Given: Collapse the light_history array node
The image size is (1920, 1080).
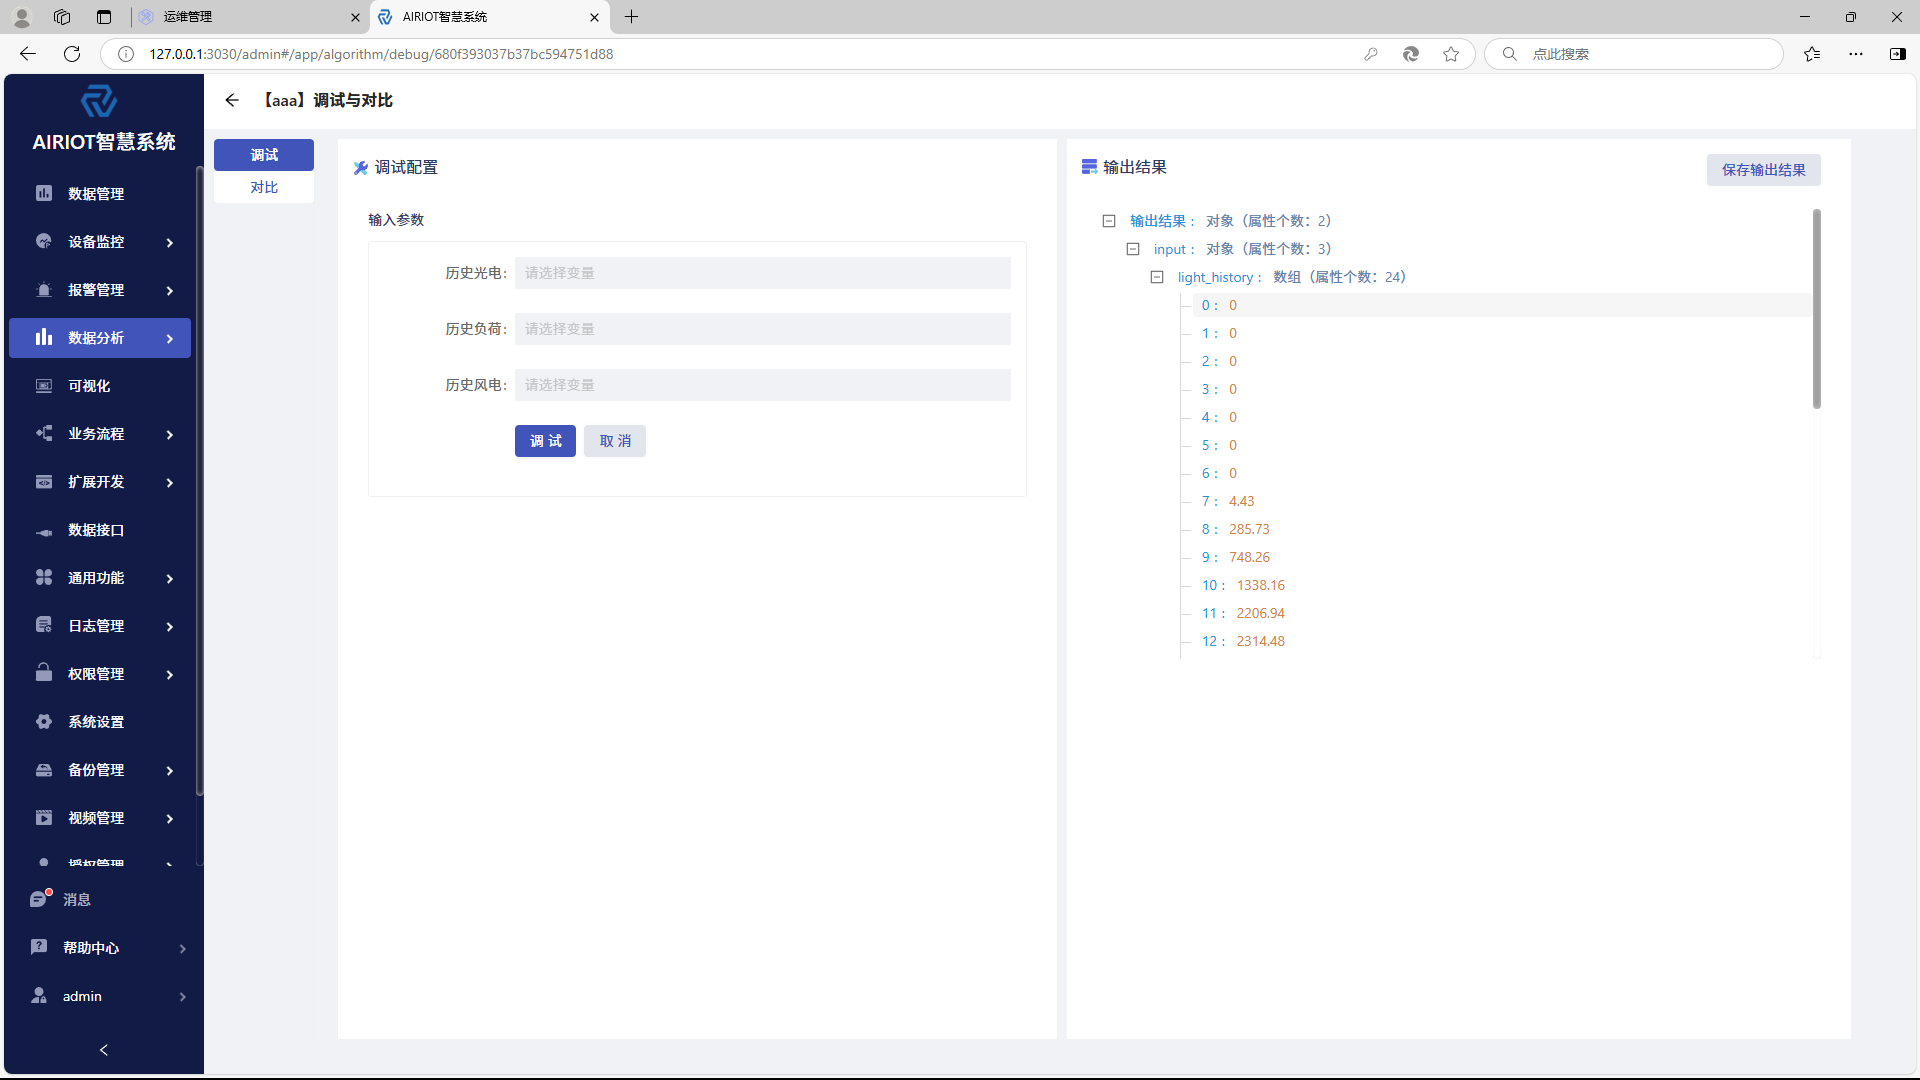Looking at the screenshot, I should (1157, 277).
